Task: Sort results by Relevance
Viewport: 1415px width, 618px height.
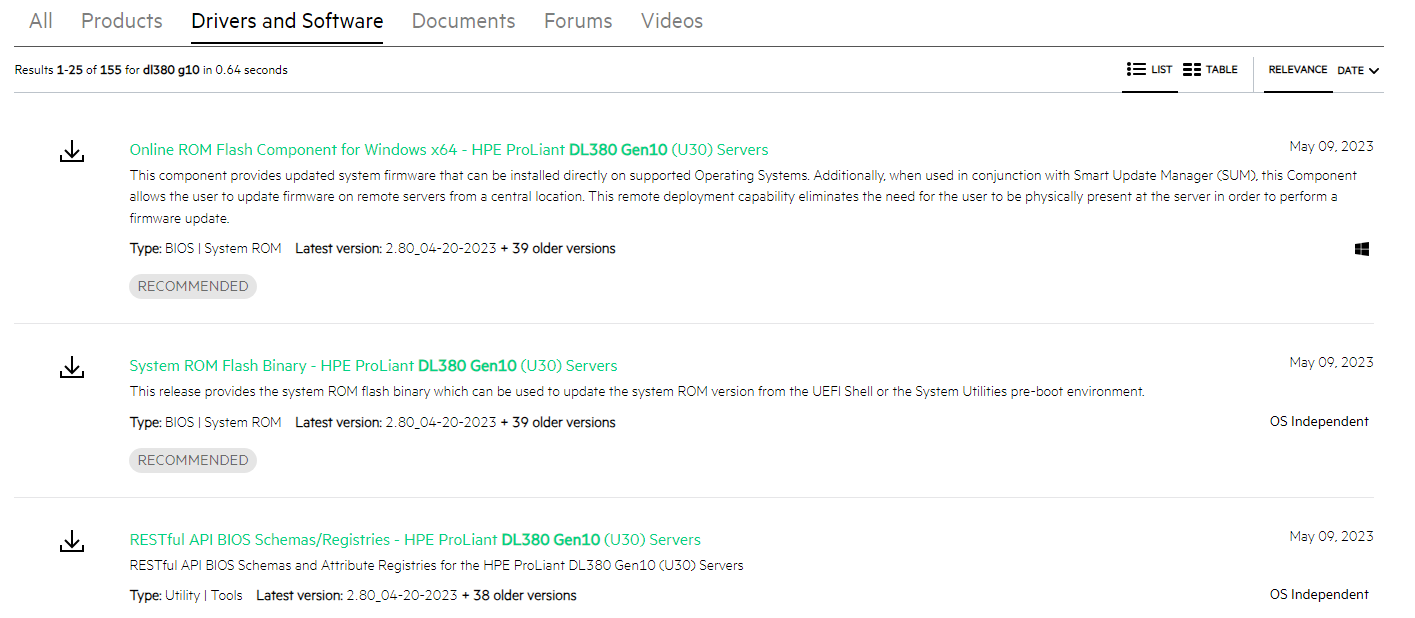Action: click(x=1298, y=70)
